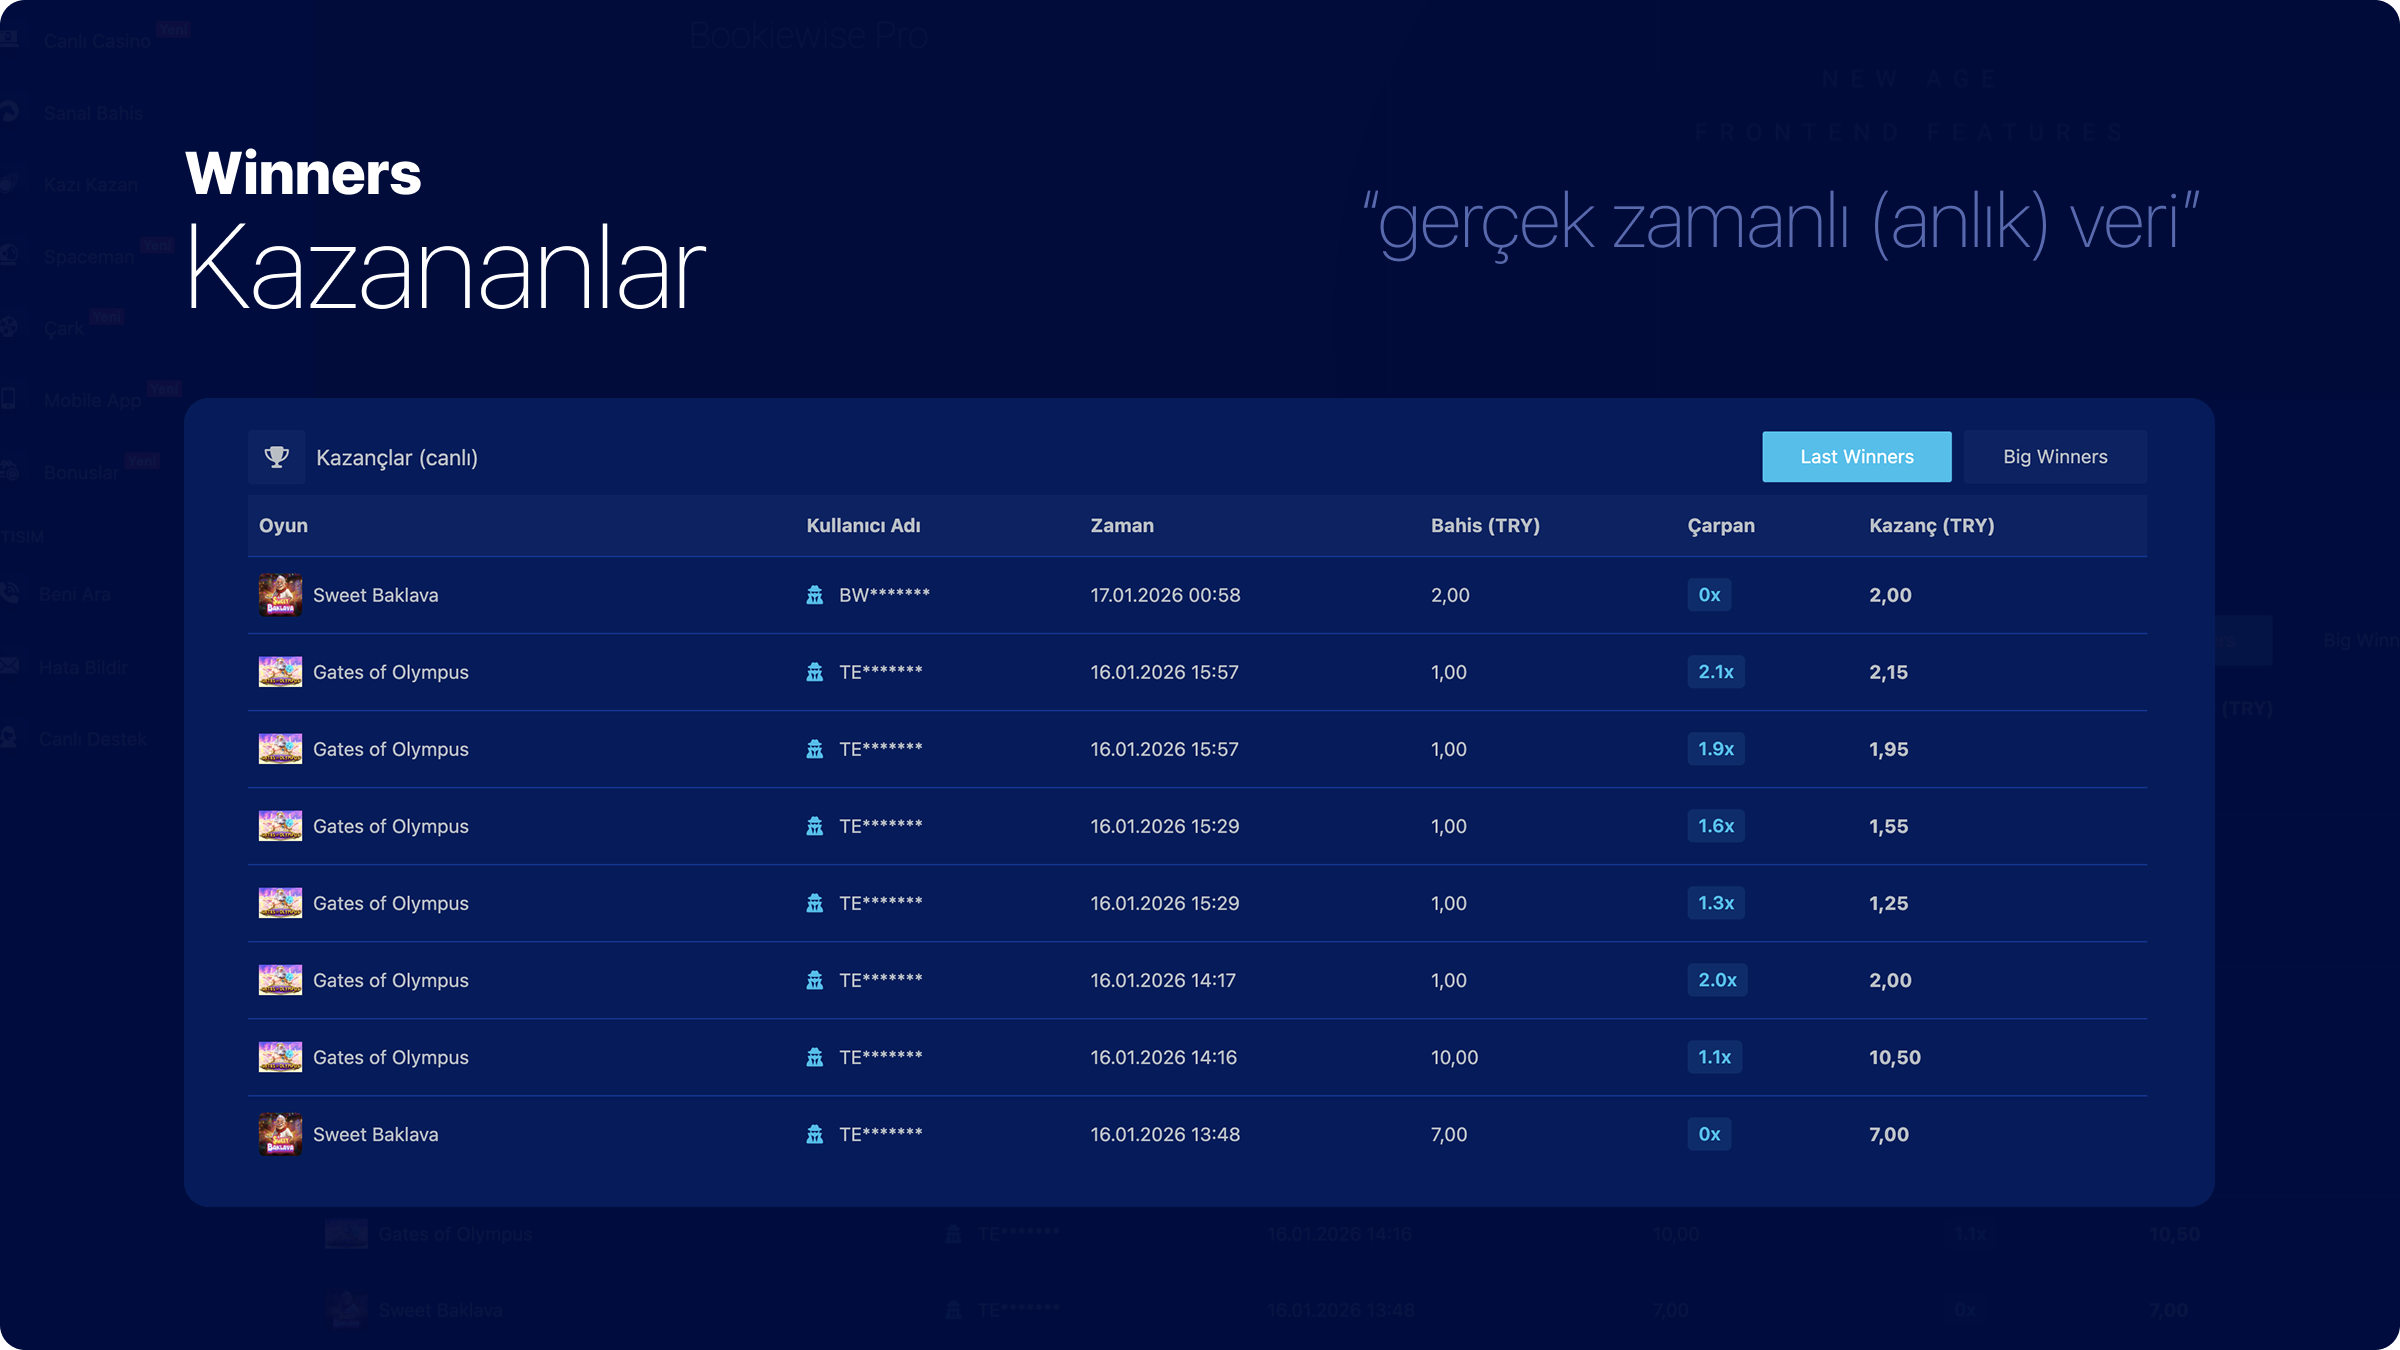Click Sweet Baklava thumbnail in first row

(280, 595)
